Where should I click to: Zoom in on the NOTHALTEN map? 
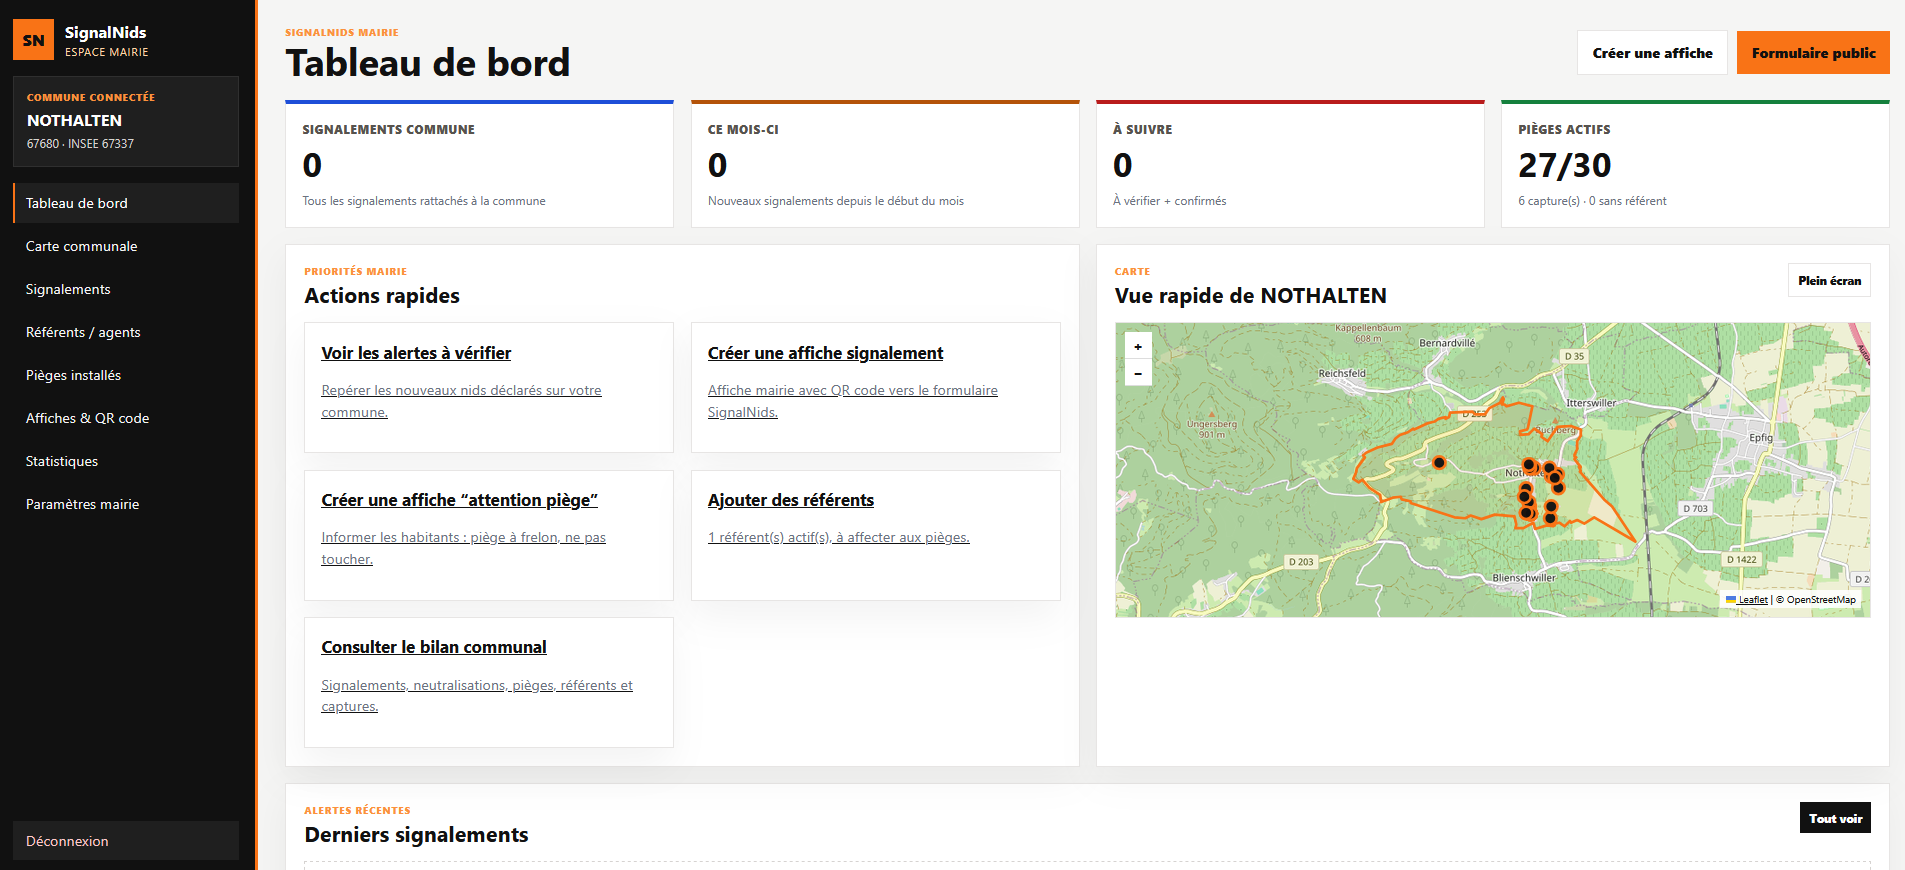point(1138,346)
